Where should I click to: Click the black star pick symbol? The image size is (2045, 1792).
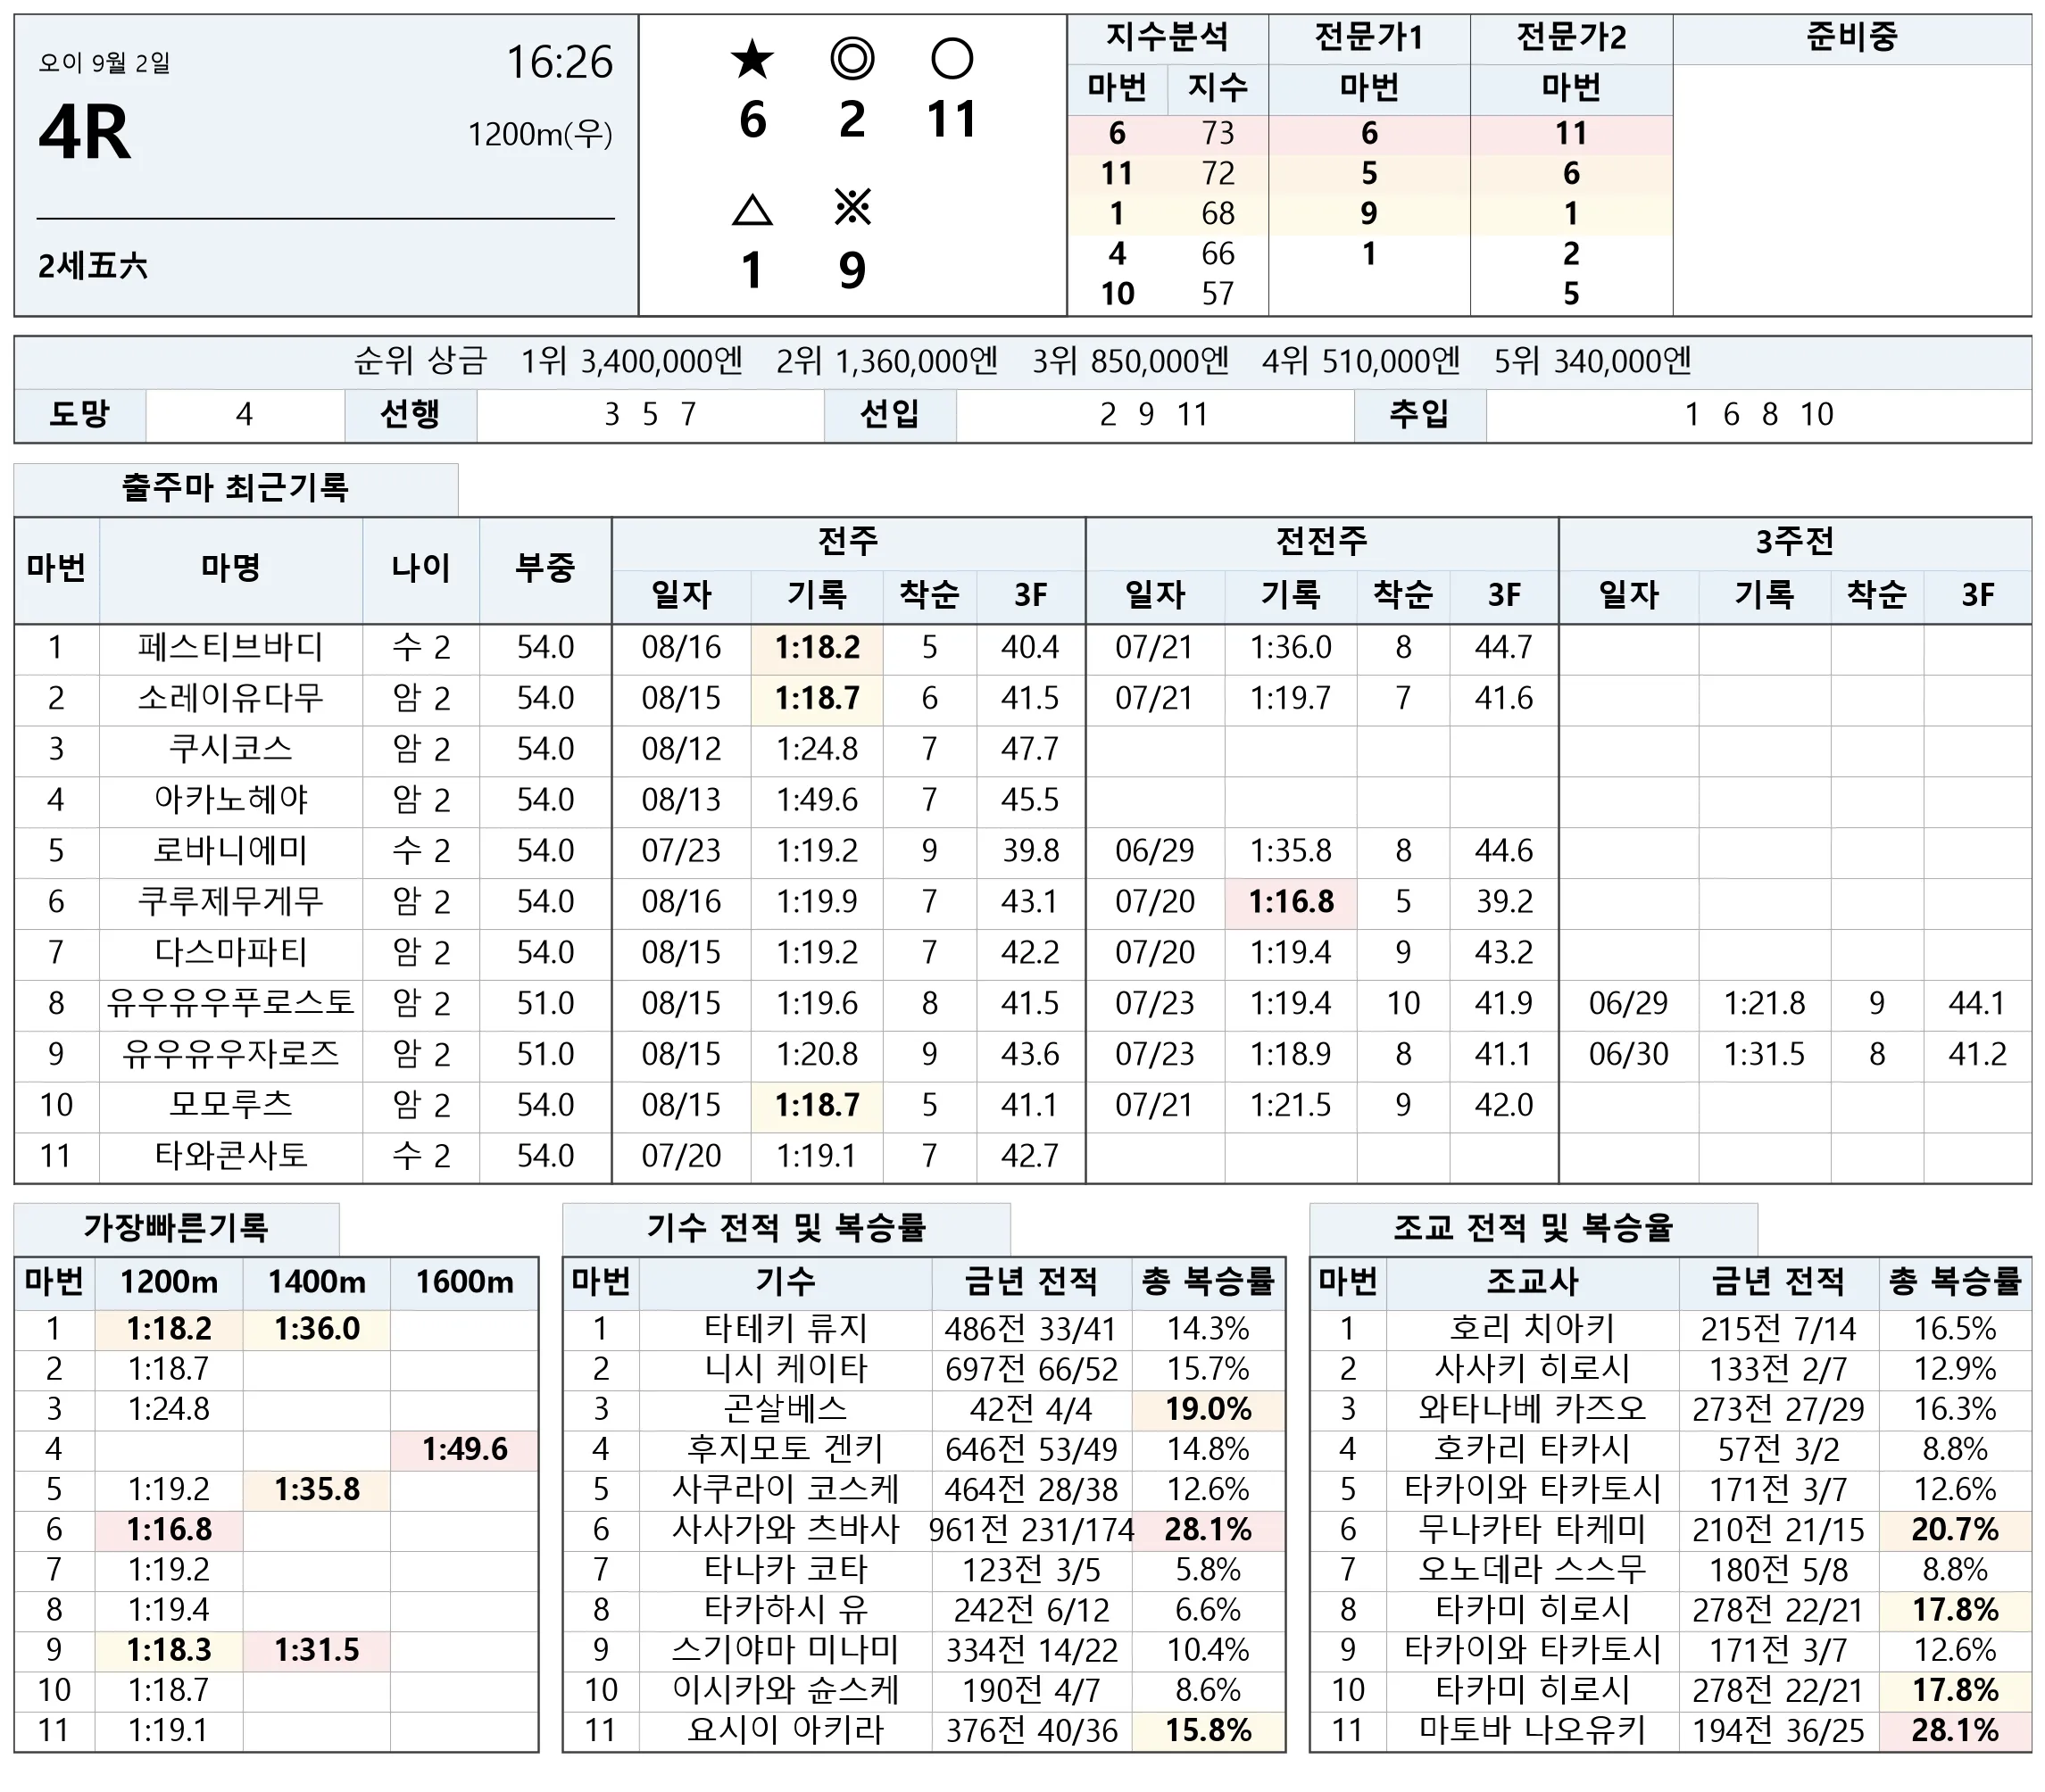coord(752,60)
